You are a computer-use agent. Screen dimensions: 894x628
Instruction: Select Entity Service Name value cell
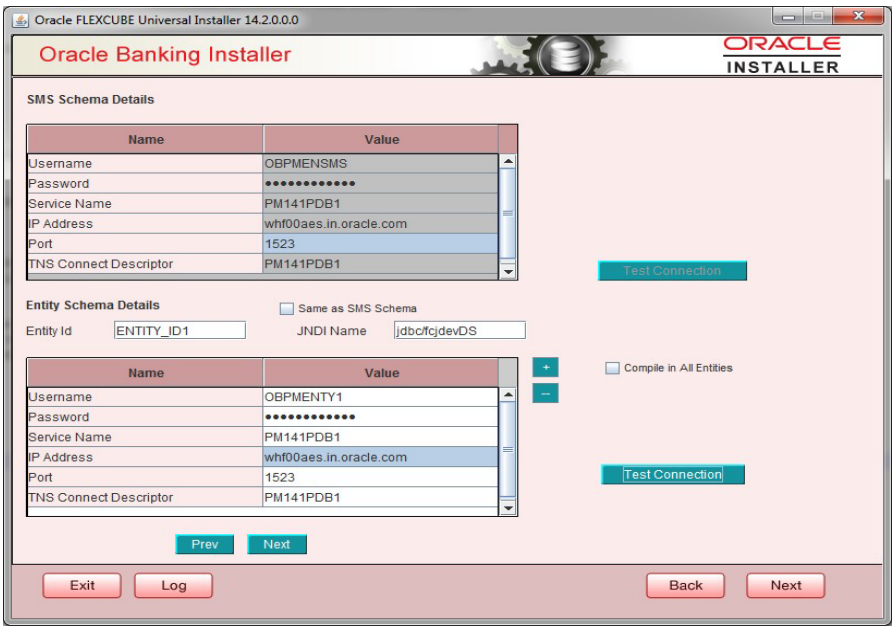380,437
